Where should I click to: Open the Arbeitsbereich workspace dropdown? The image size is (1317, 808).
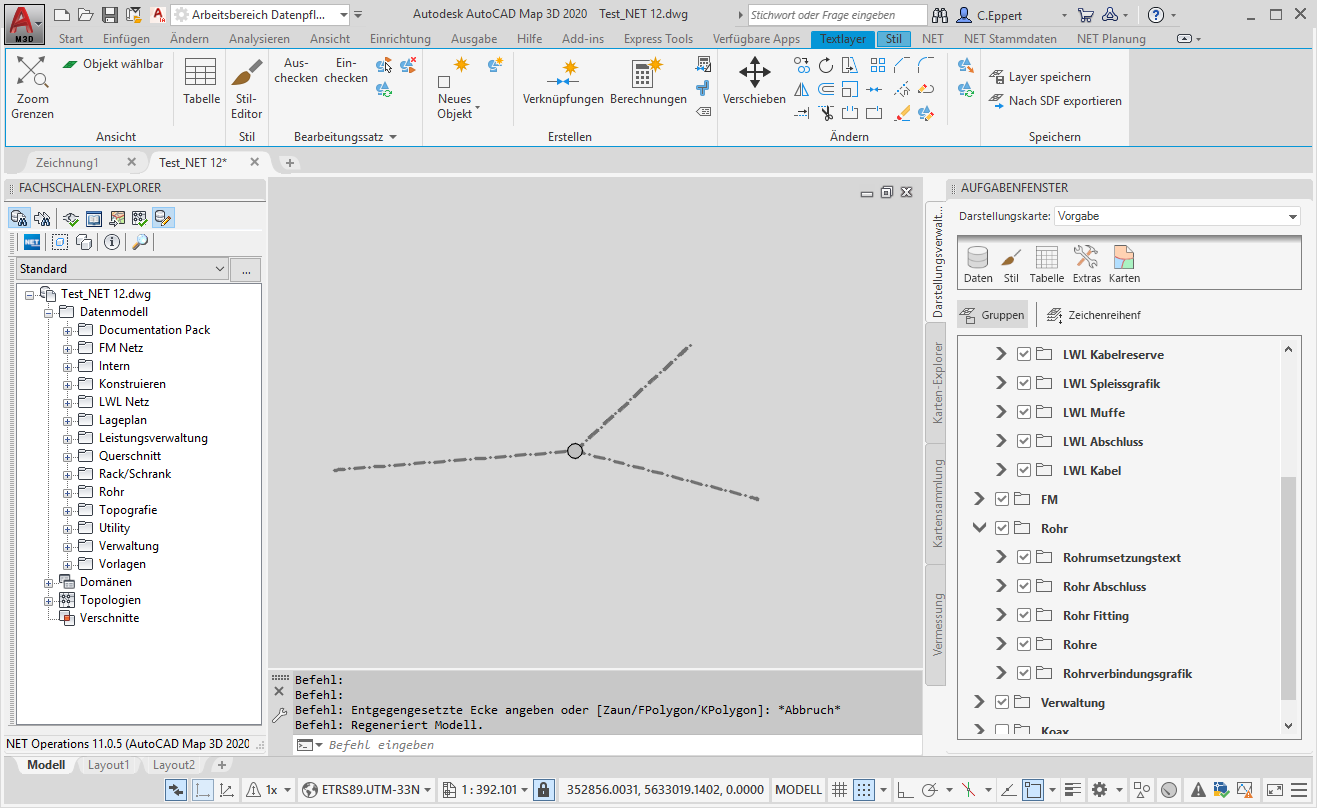[260, 15]
